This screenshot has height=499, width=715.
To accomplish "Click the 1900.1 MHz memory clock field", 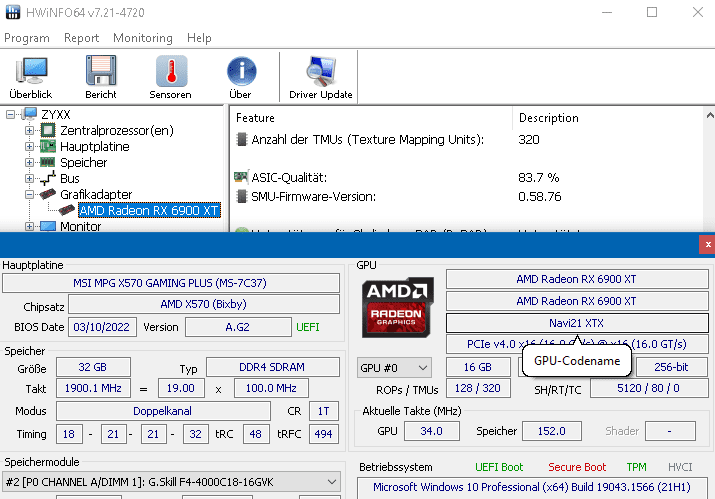I will [93, 388].
